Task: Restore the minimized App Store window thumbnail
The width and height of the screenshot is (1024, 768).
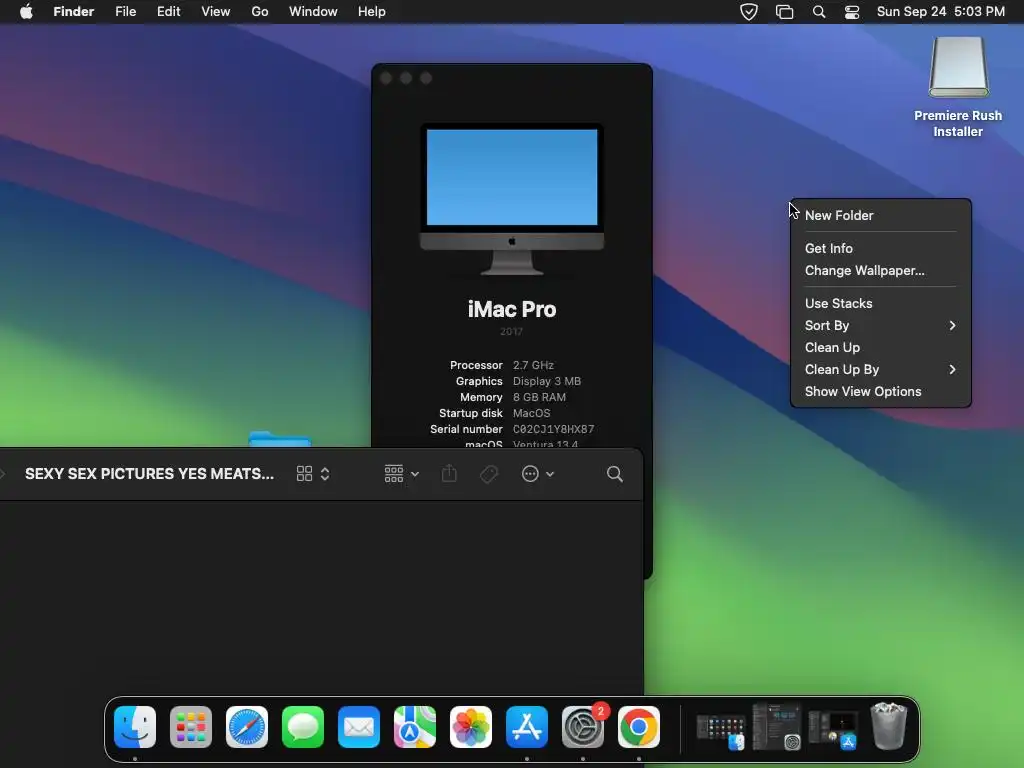Action: pos(833,729)
